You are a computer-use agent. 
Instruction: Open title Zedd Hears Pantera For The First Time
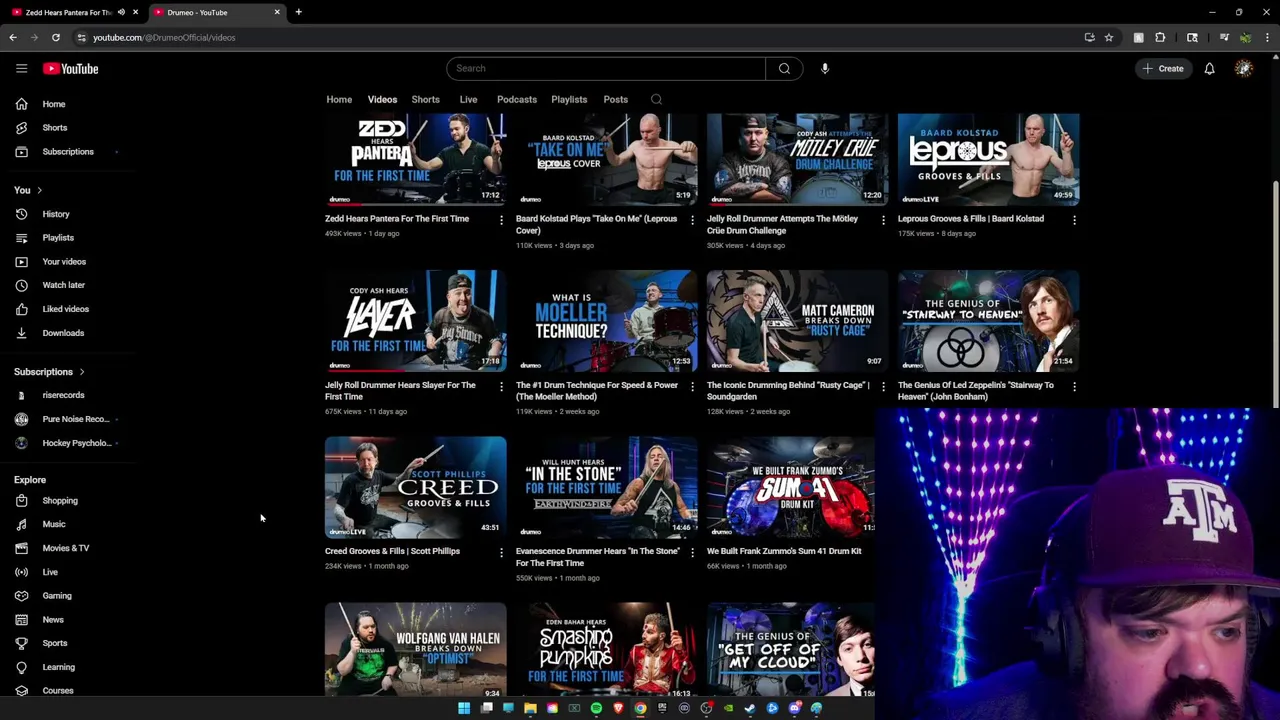point(397,218)
